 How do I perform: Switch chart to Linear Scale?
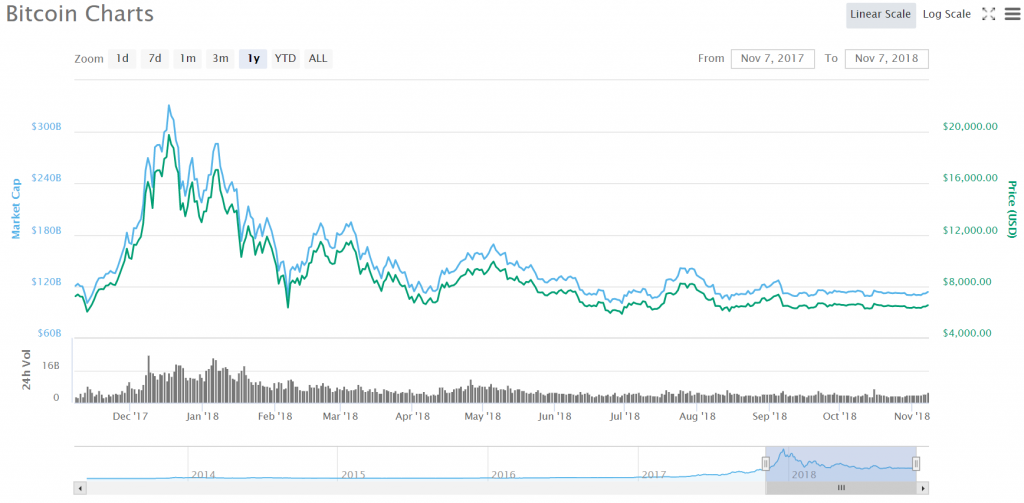(x=880, y=14)
